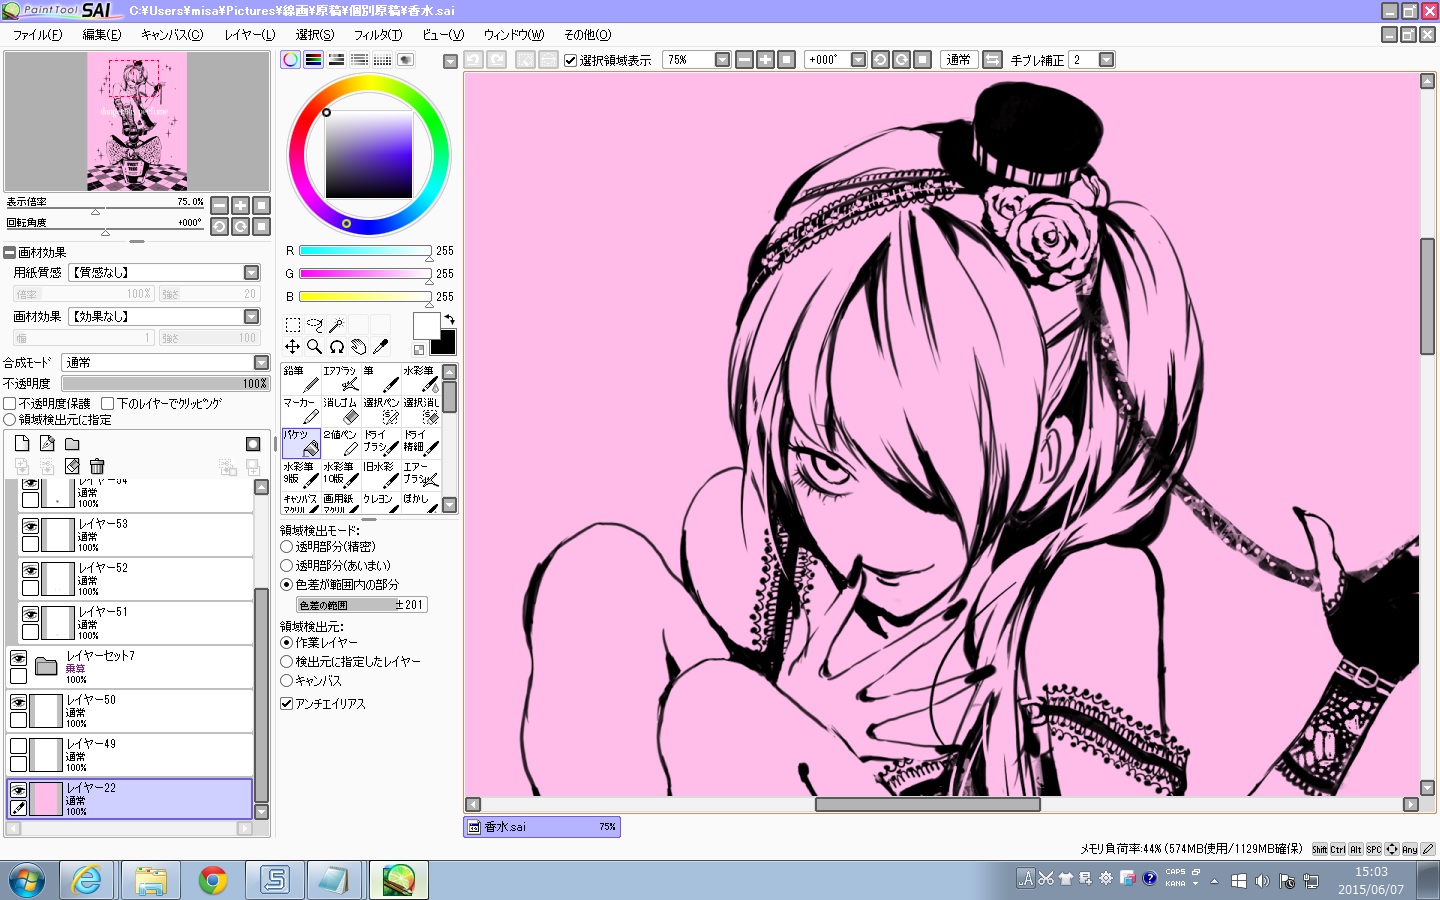1440x900 pixels.
Task: Select the Eyedropper color picker tool
Action: (381, 347)
